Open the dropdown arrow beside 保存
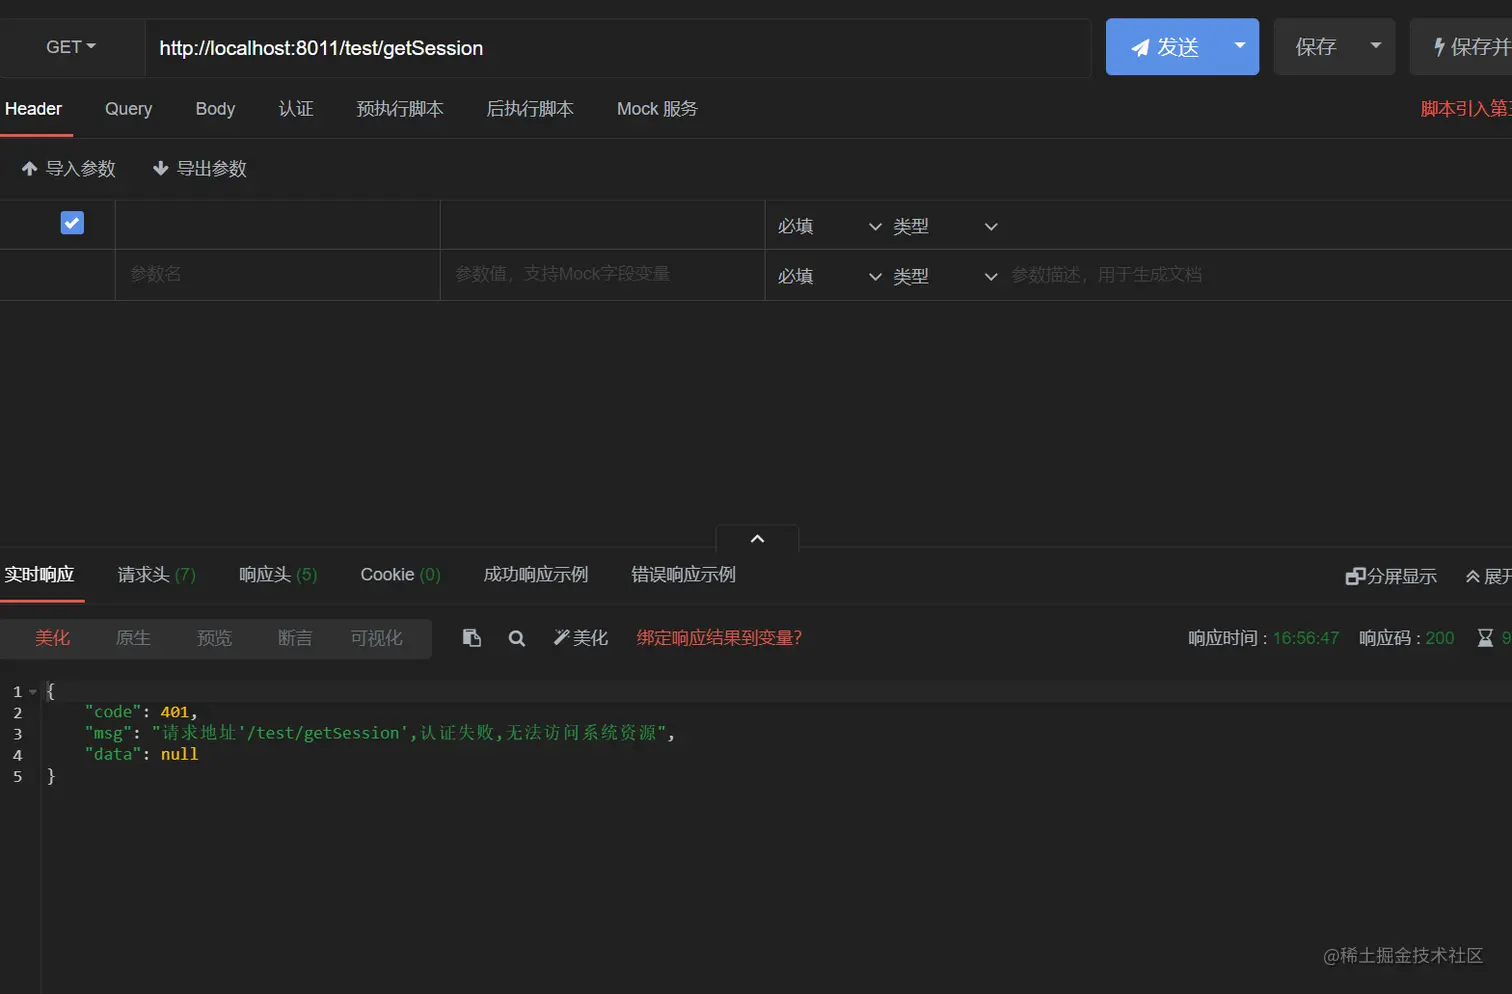The height and width of the screenshot is (994, 1512). coord(1376,46)
